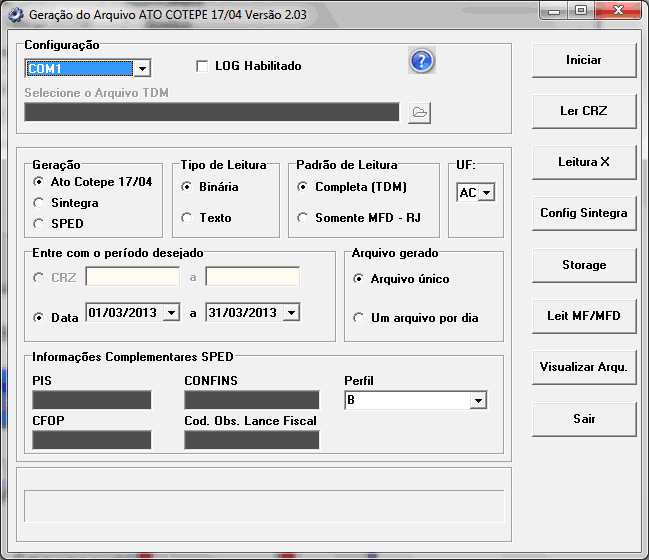
Task: Open the end date 31/03/2013 picker
Action: 291,313
